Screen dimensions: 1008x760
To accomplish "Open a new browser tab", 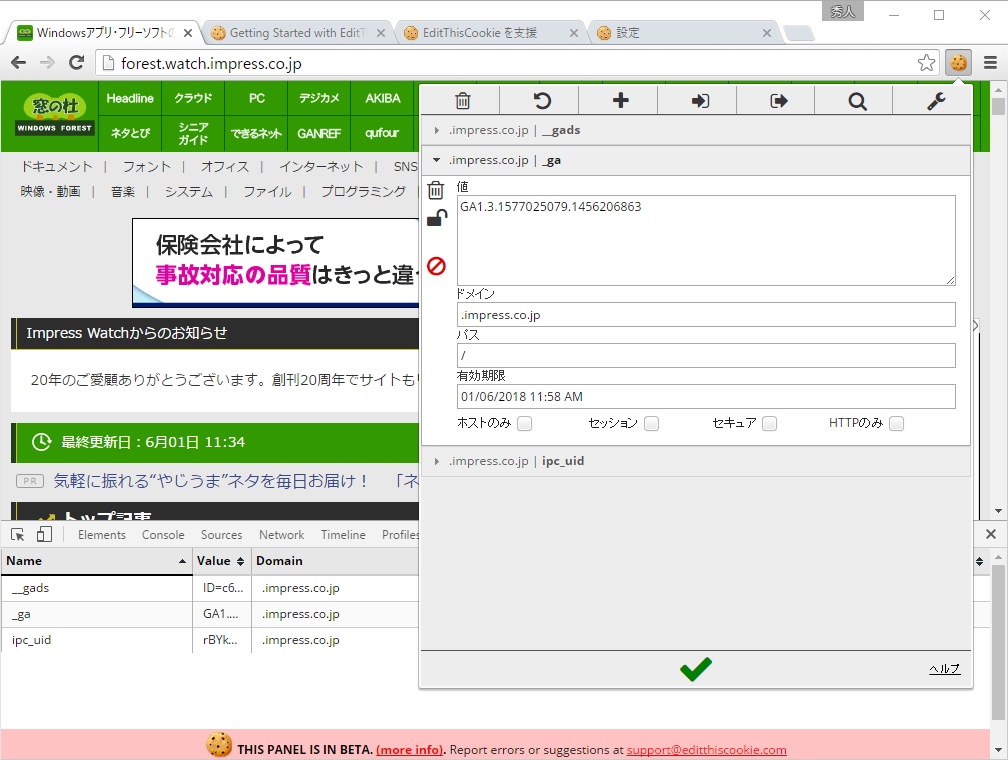I will 799,33.
